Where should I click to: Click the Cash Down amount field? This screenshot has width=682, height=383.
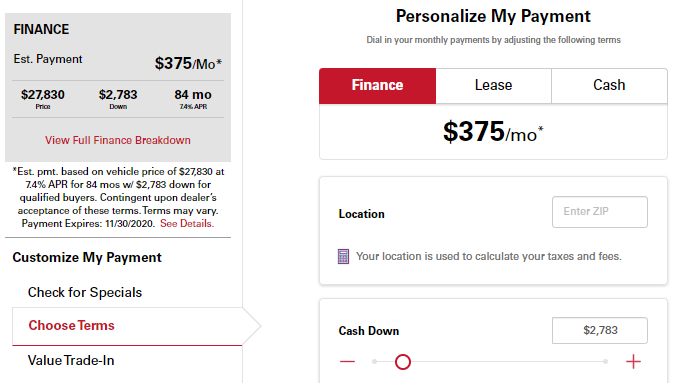pos(600,330)
